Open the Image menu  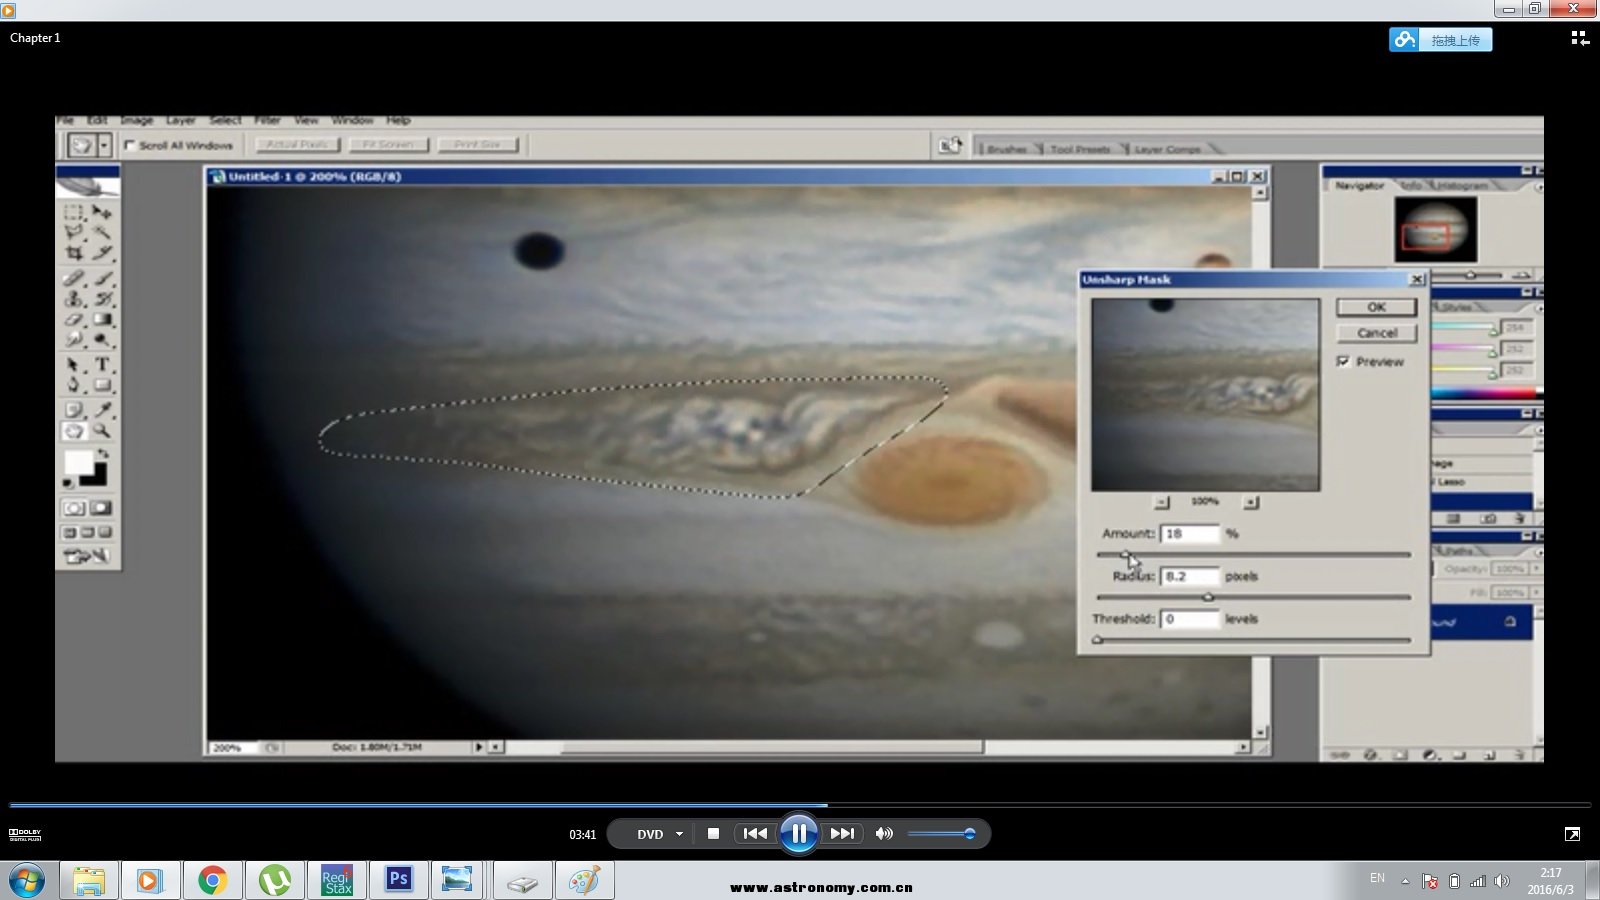[x=137, y=120]
